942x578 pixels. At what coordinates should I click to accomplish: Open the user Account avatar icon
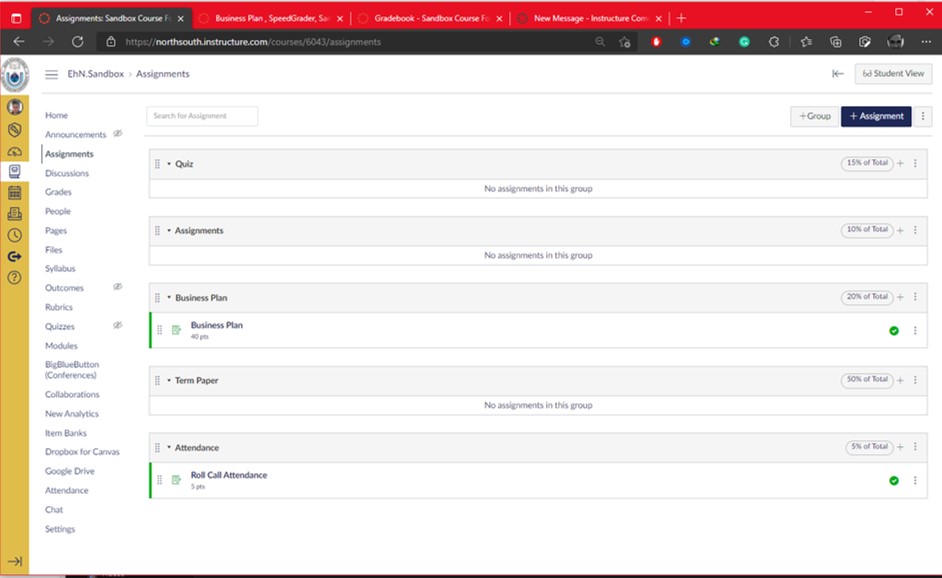(x=14, y=107)
